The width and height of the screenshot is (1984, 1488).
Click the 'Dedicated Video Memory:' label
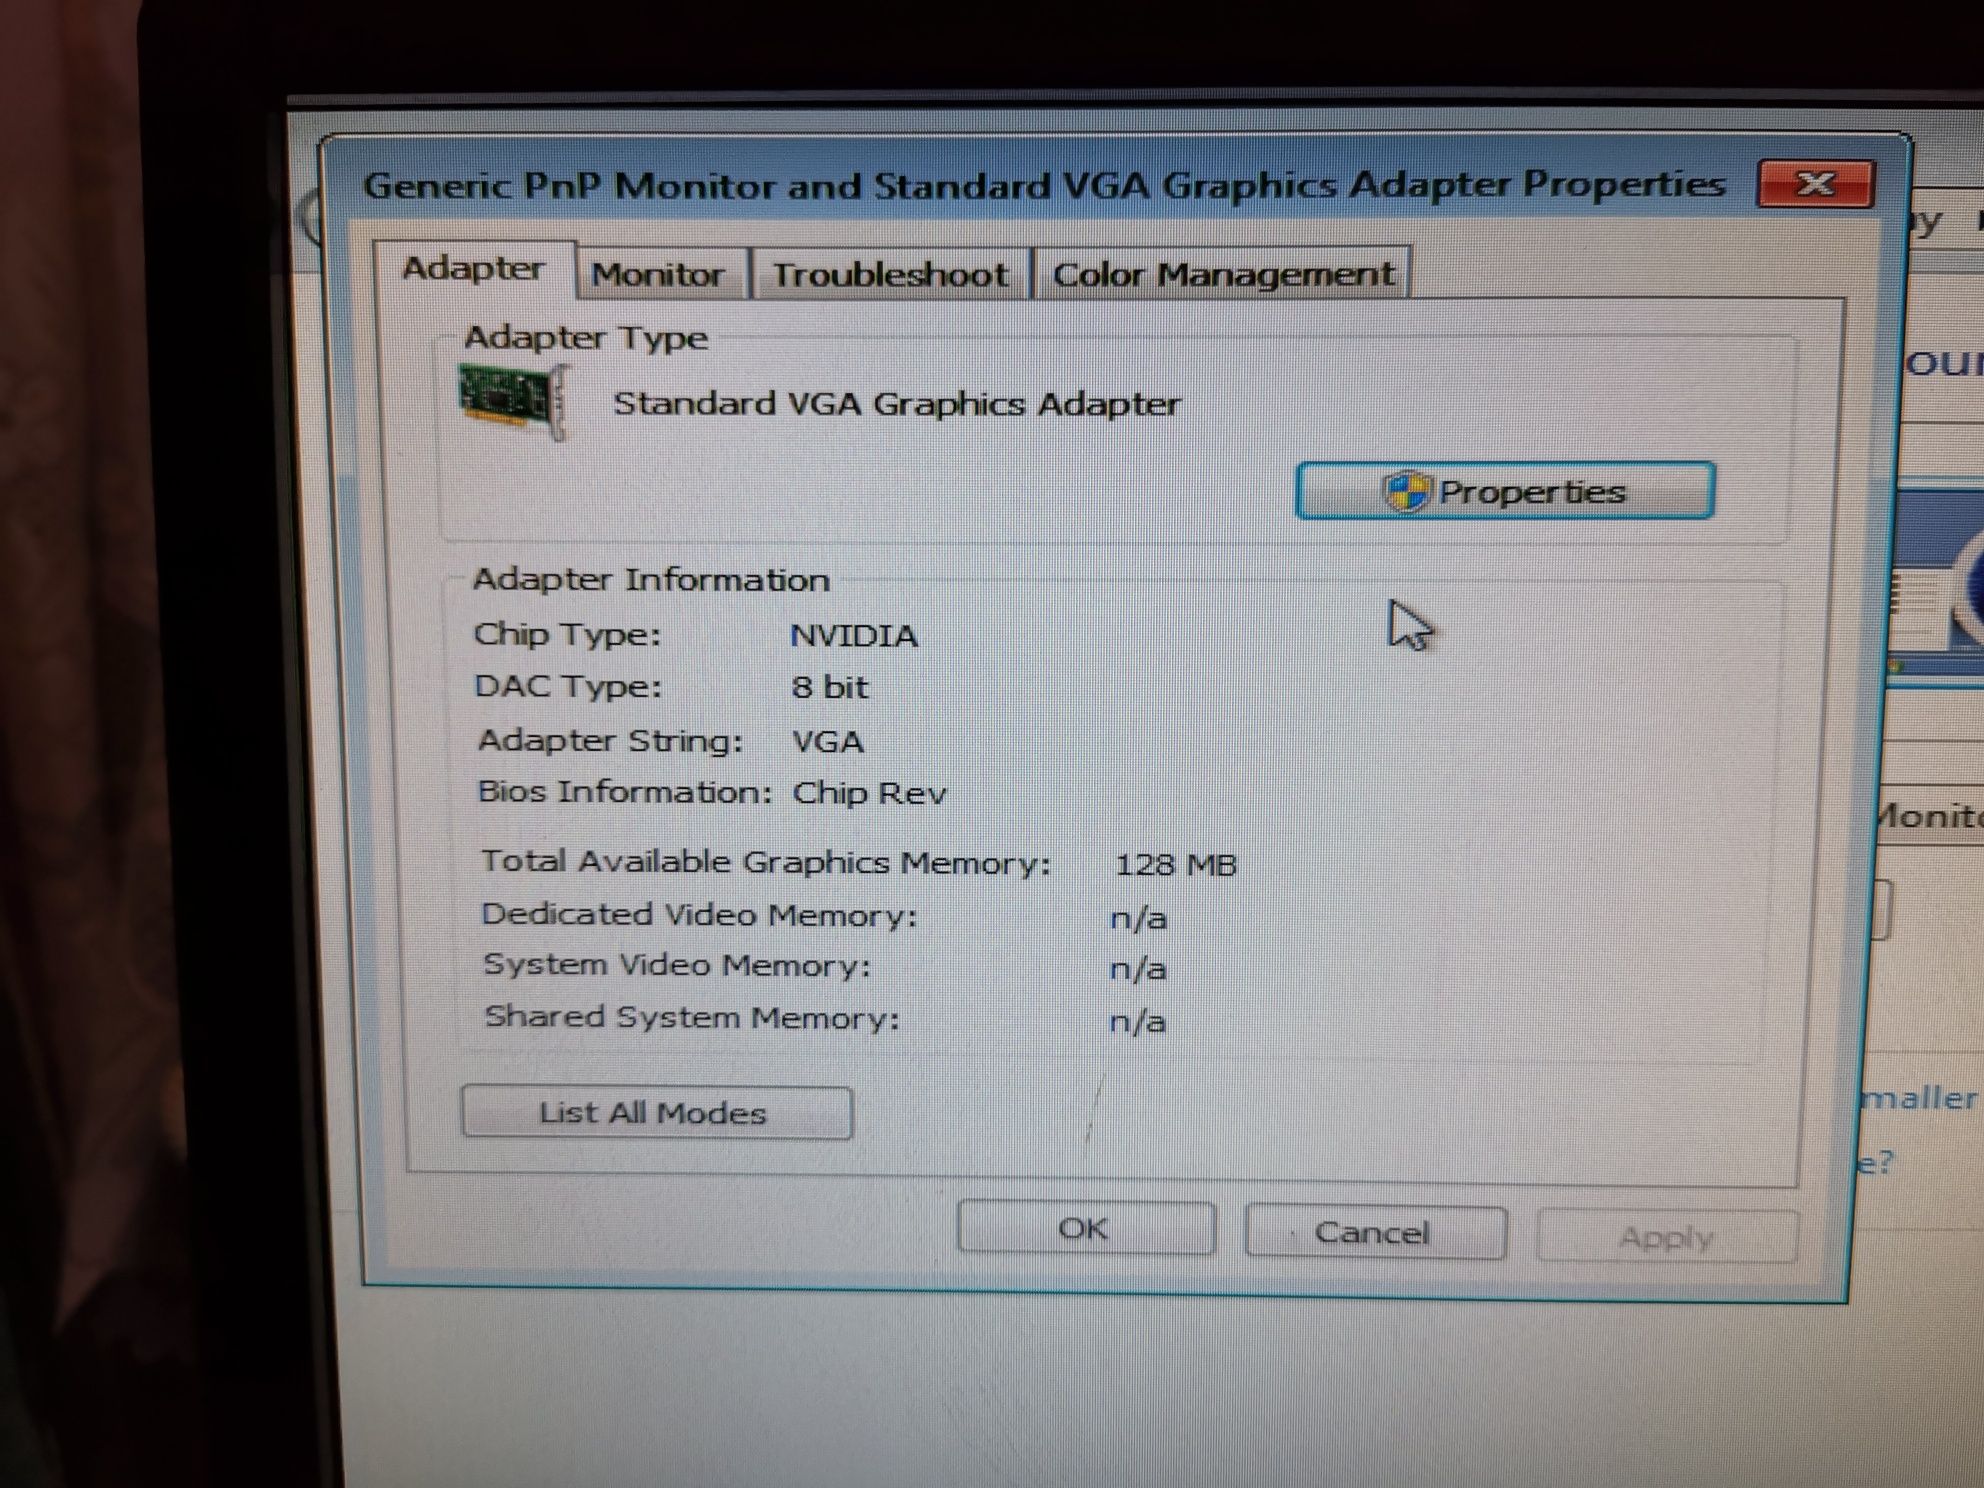pos(699,915)
